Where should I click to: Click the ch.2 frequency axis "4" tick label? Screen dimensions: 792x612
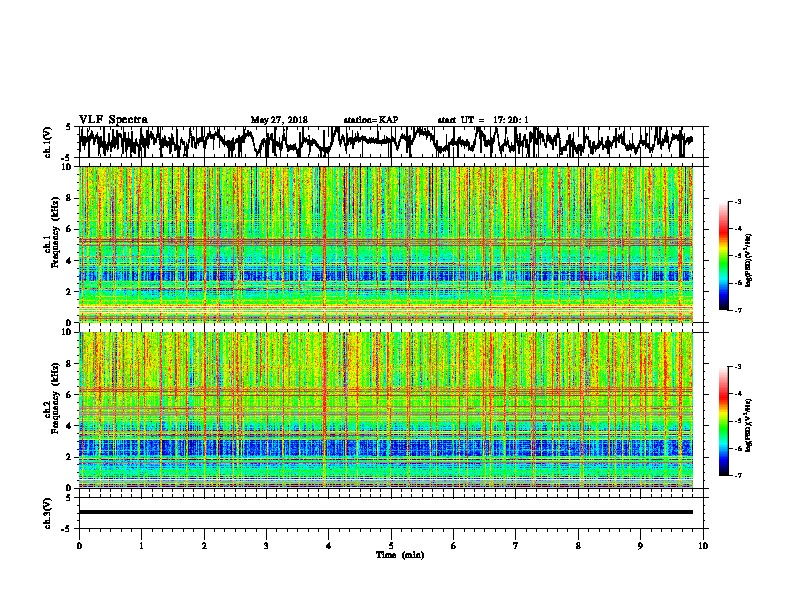coord(70,426)
